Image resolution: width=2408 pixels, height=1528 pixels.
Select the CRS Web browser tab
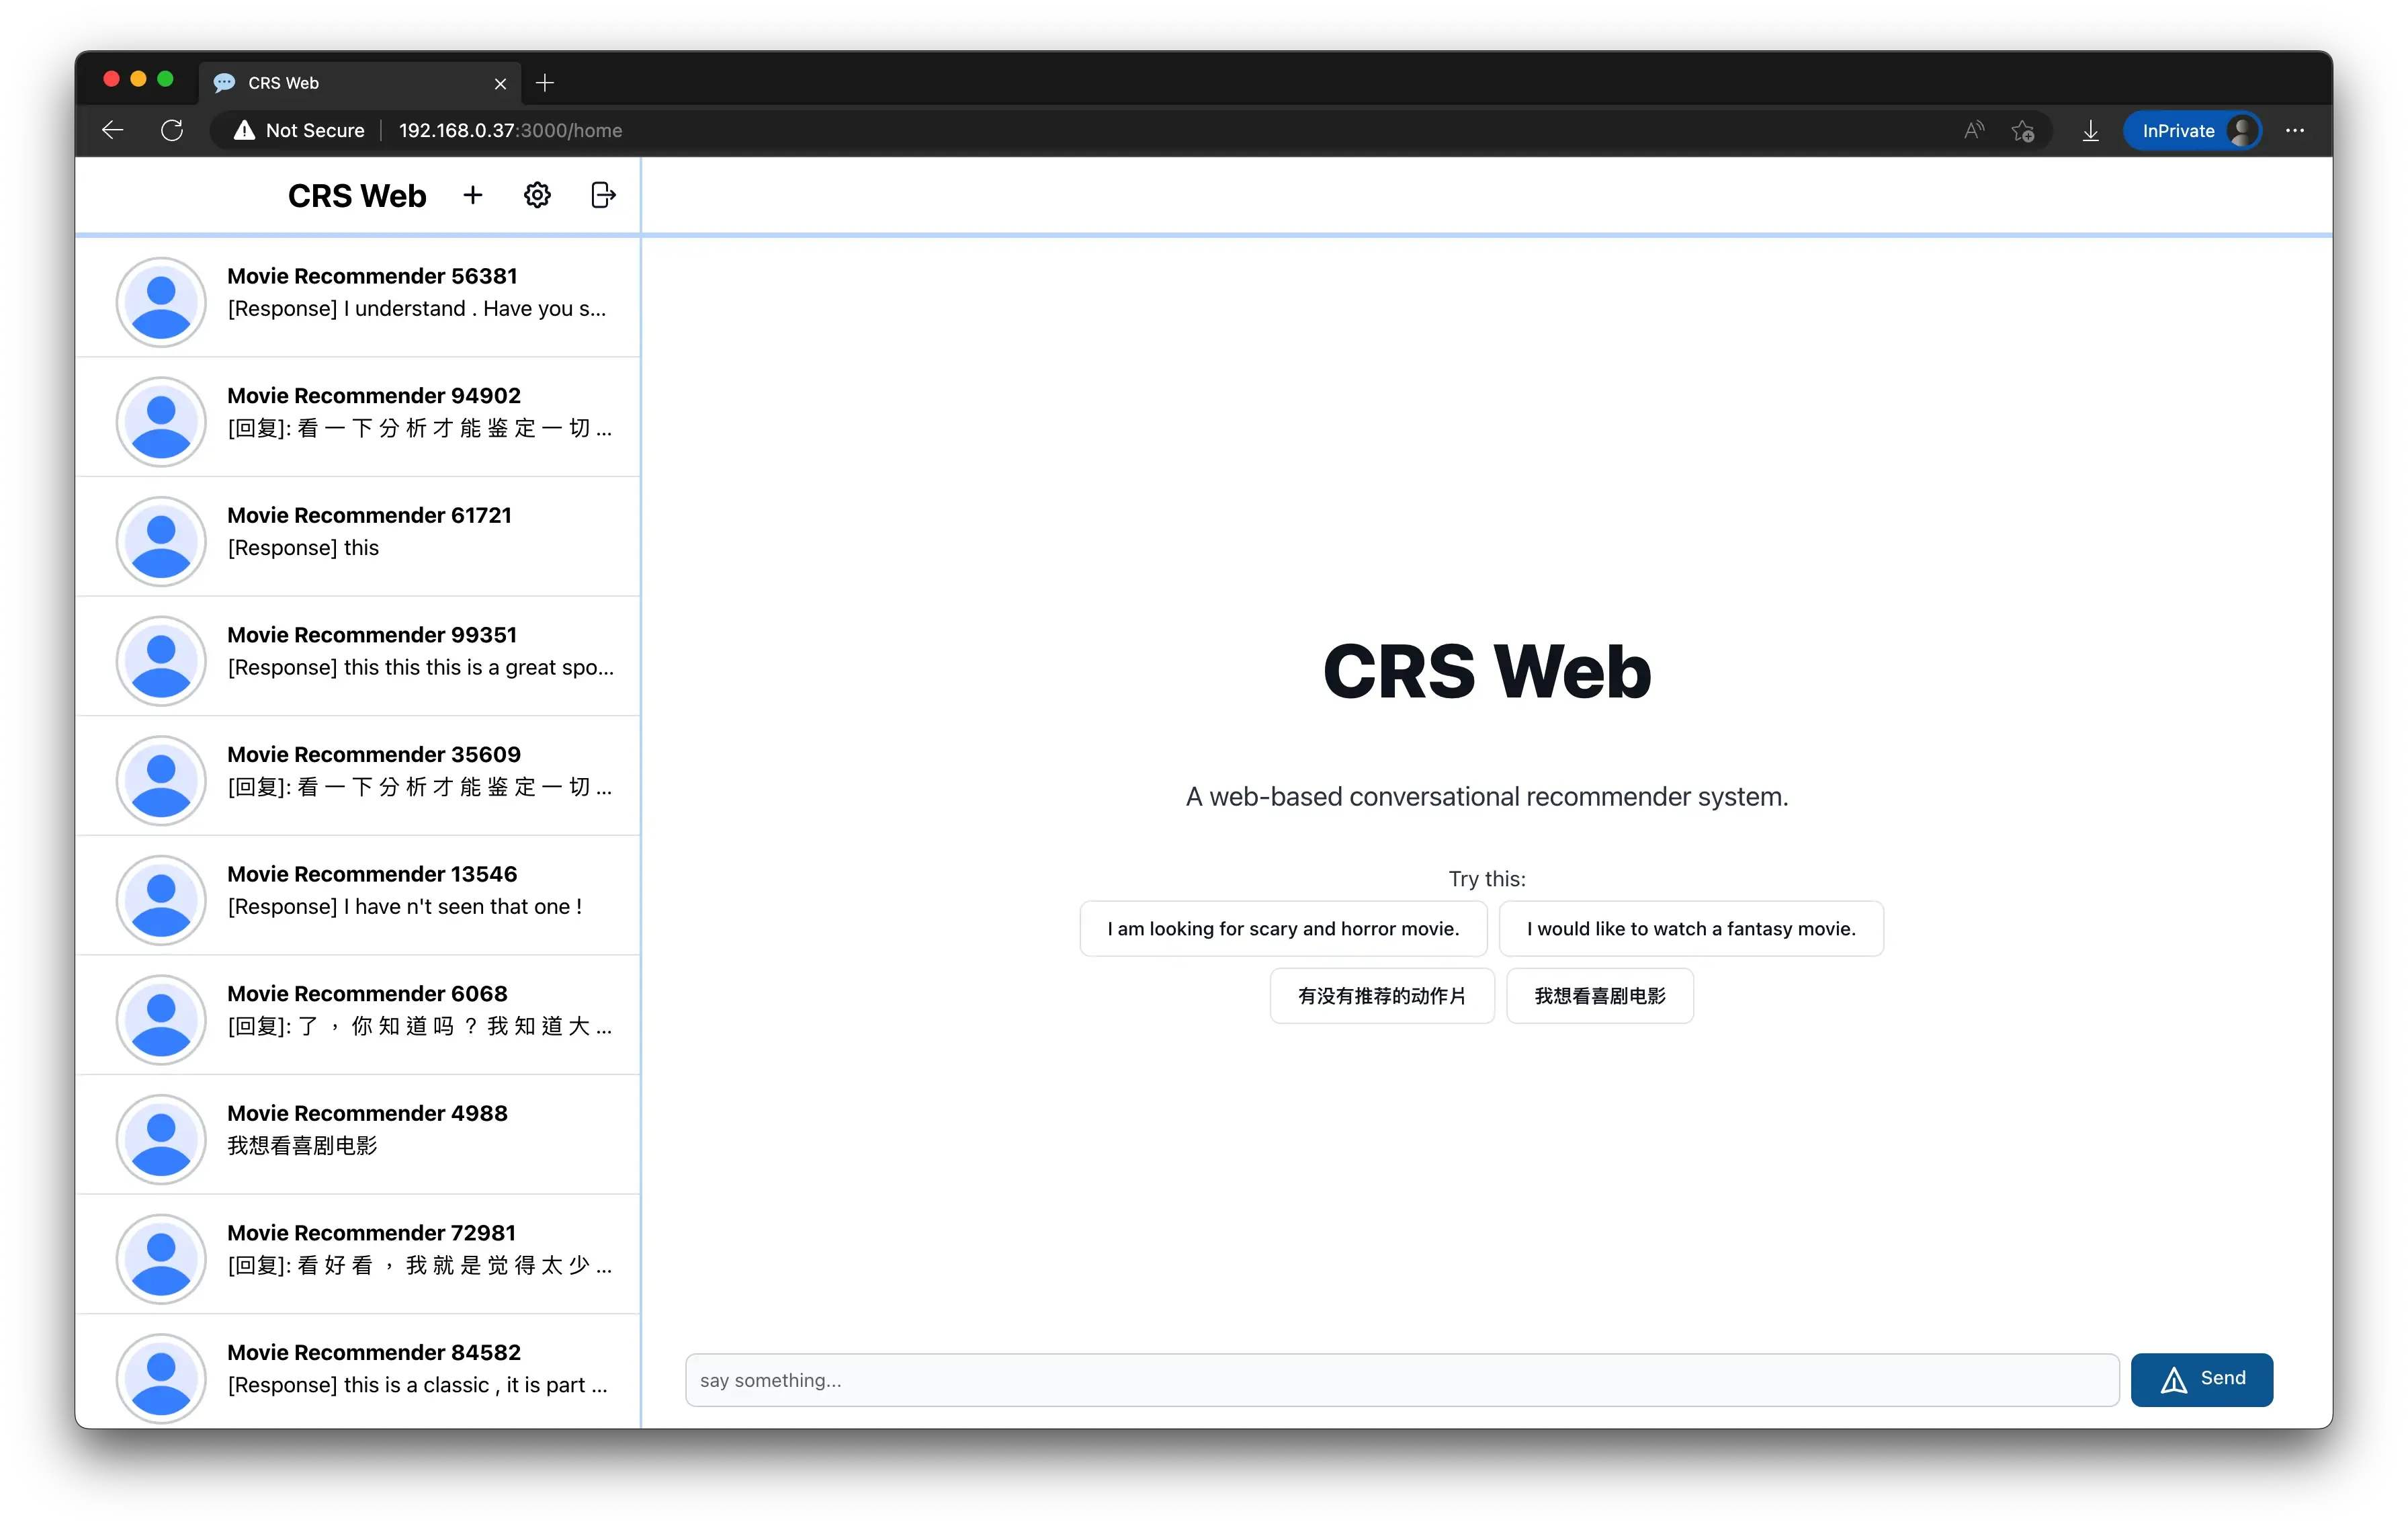[x=361, y=83]
